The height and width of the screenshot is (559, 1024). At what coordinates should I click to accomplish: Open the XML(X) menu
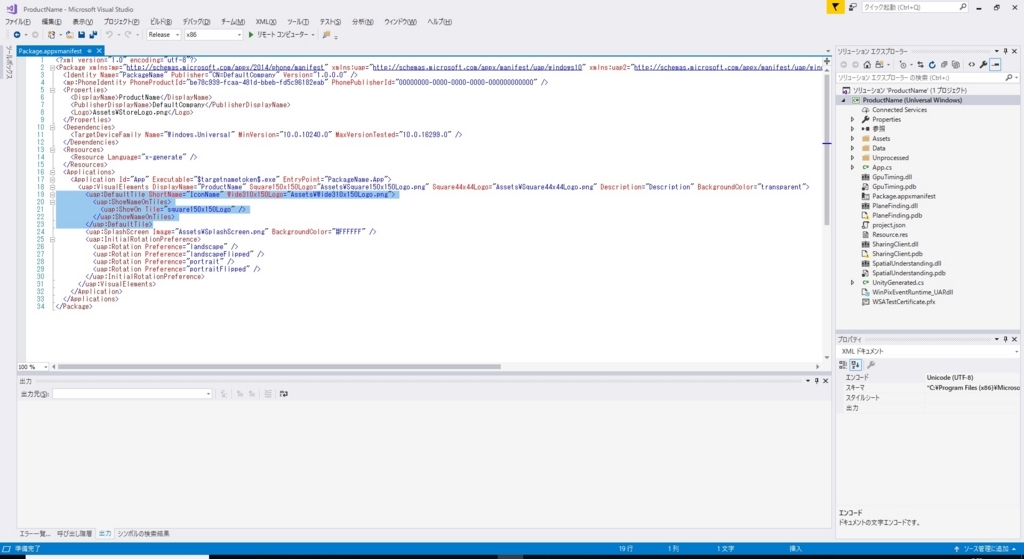point(265,22)
